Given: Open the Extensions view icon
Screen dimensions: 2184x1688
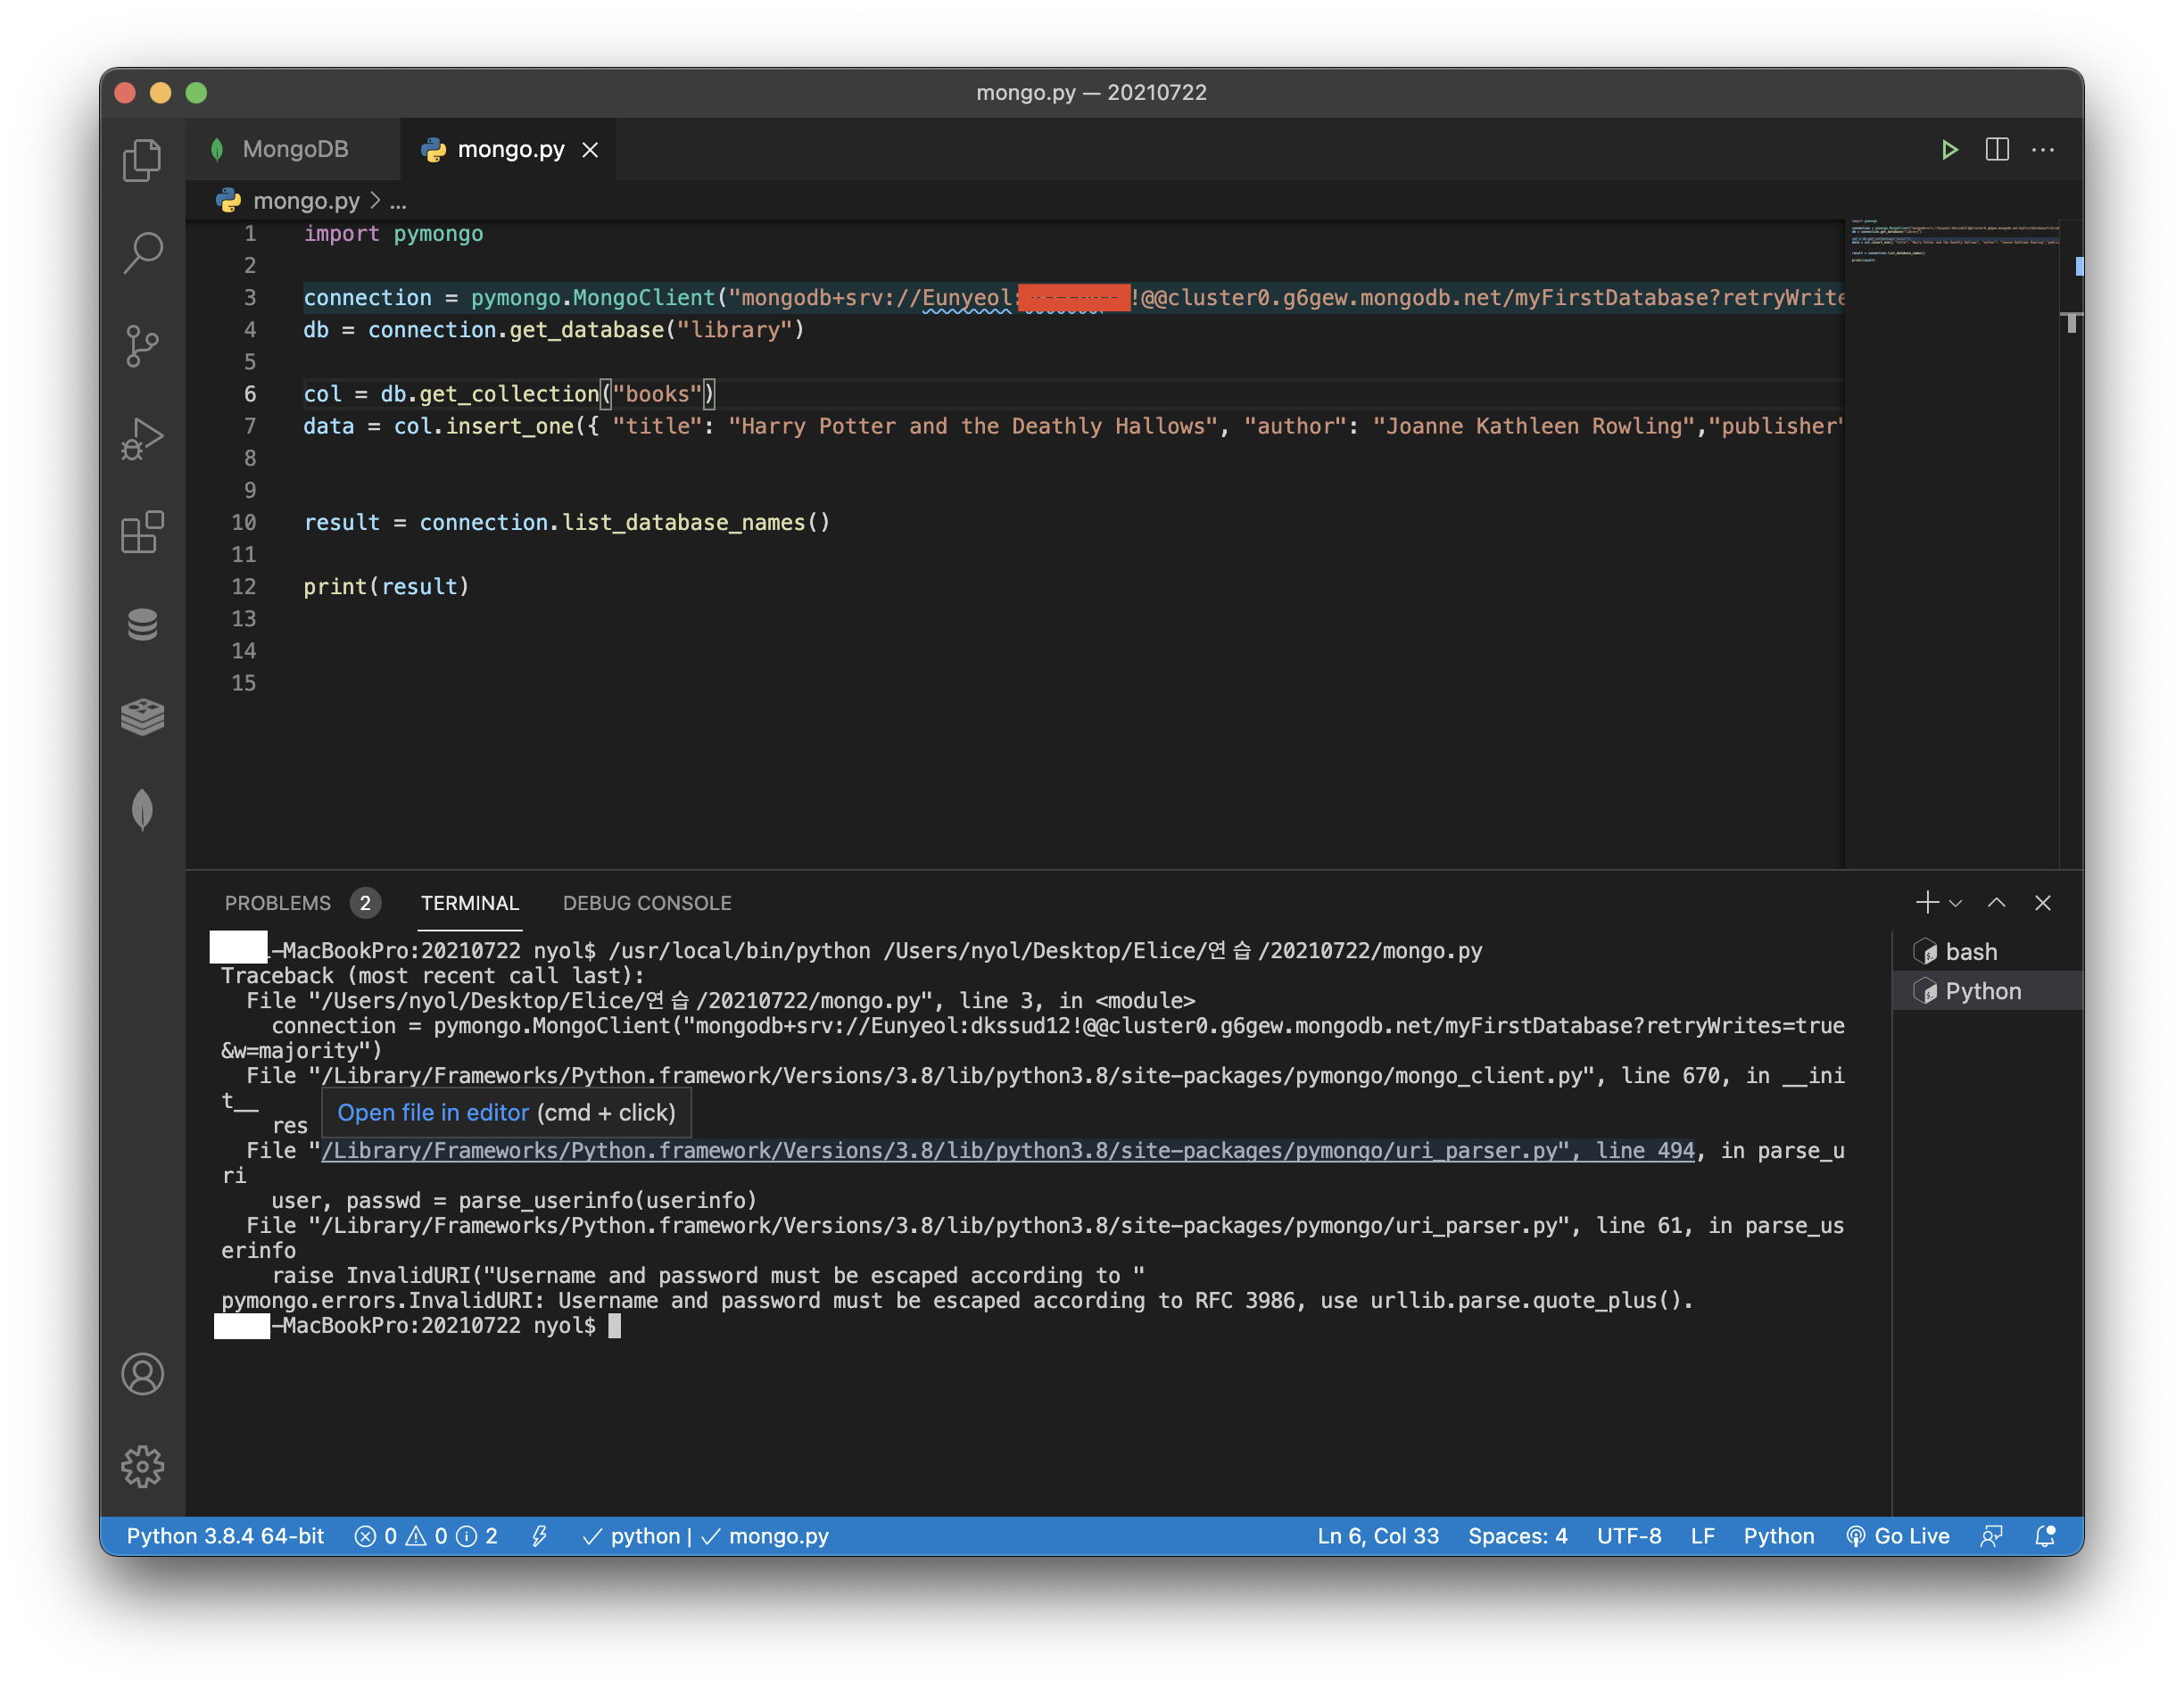Looking at the screenshot, I should pyautogui.click(x=142, y=532).
